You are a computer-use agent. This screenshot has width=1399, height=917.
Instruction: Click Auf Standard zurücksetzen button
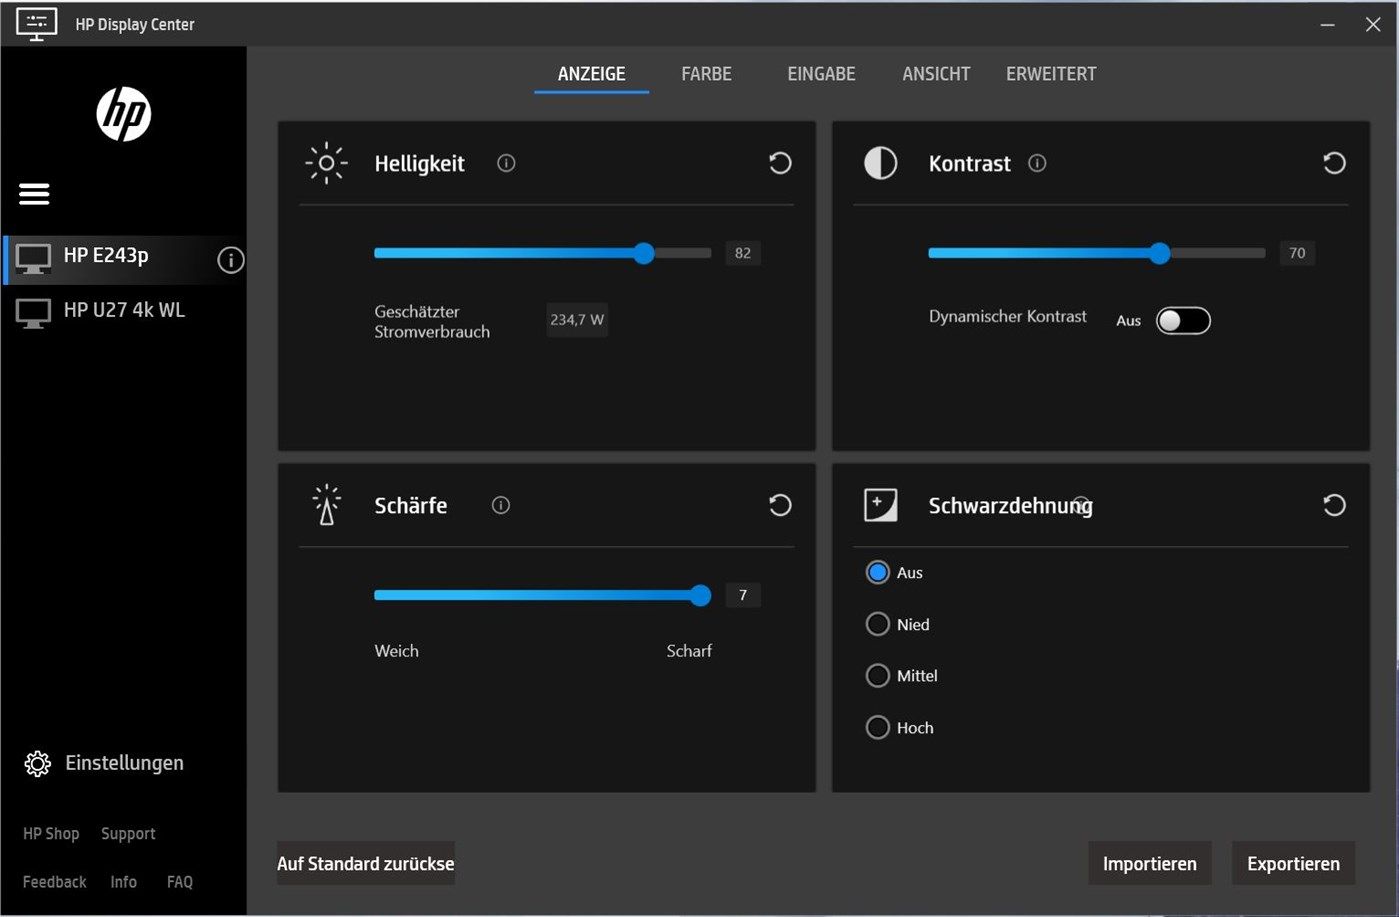[366, 863]
